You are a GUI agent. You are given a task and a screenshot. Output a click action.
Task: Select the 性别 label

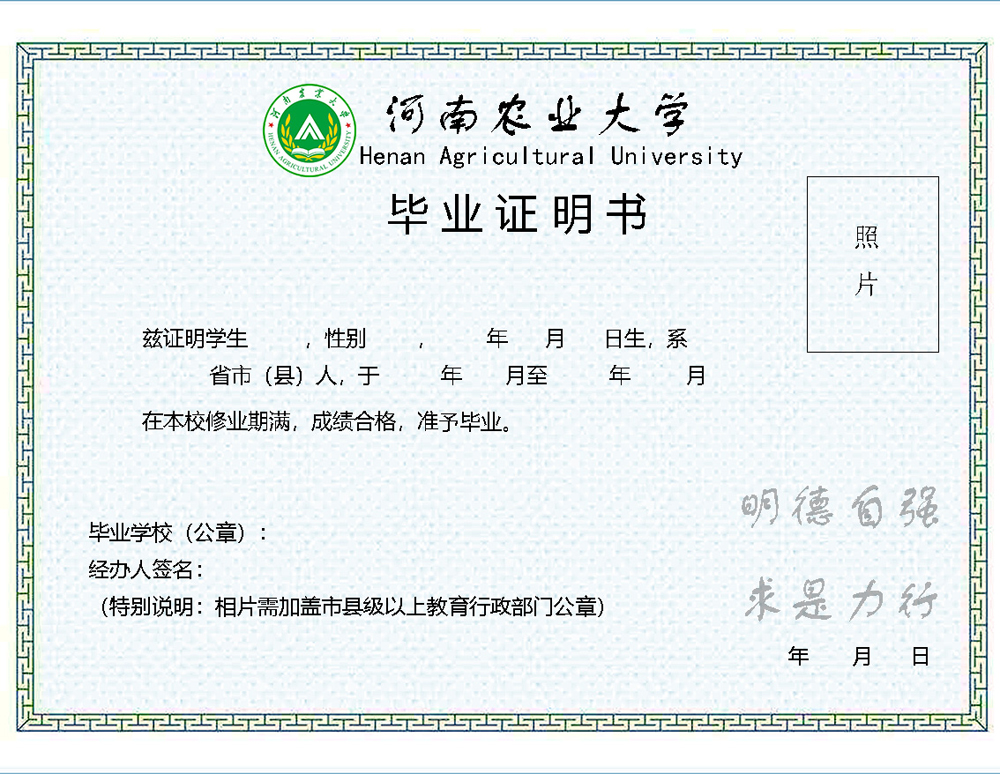point(345,339)
